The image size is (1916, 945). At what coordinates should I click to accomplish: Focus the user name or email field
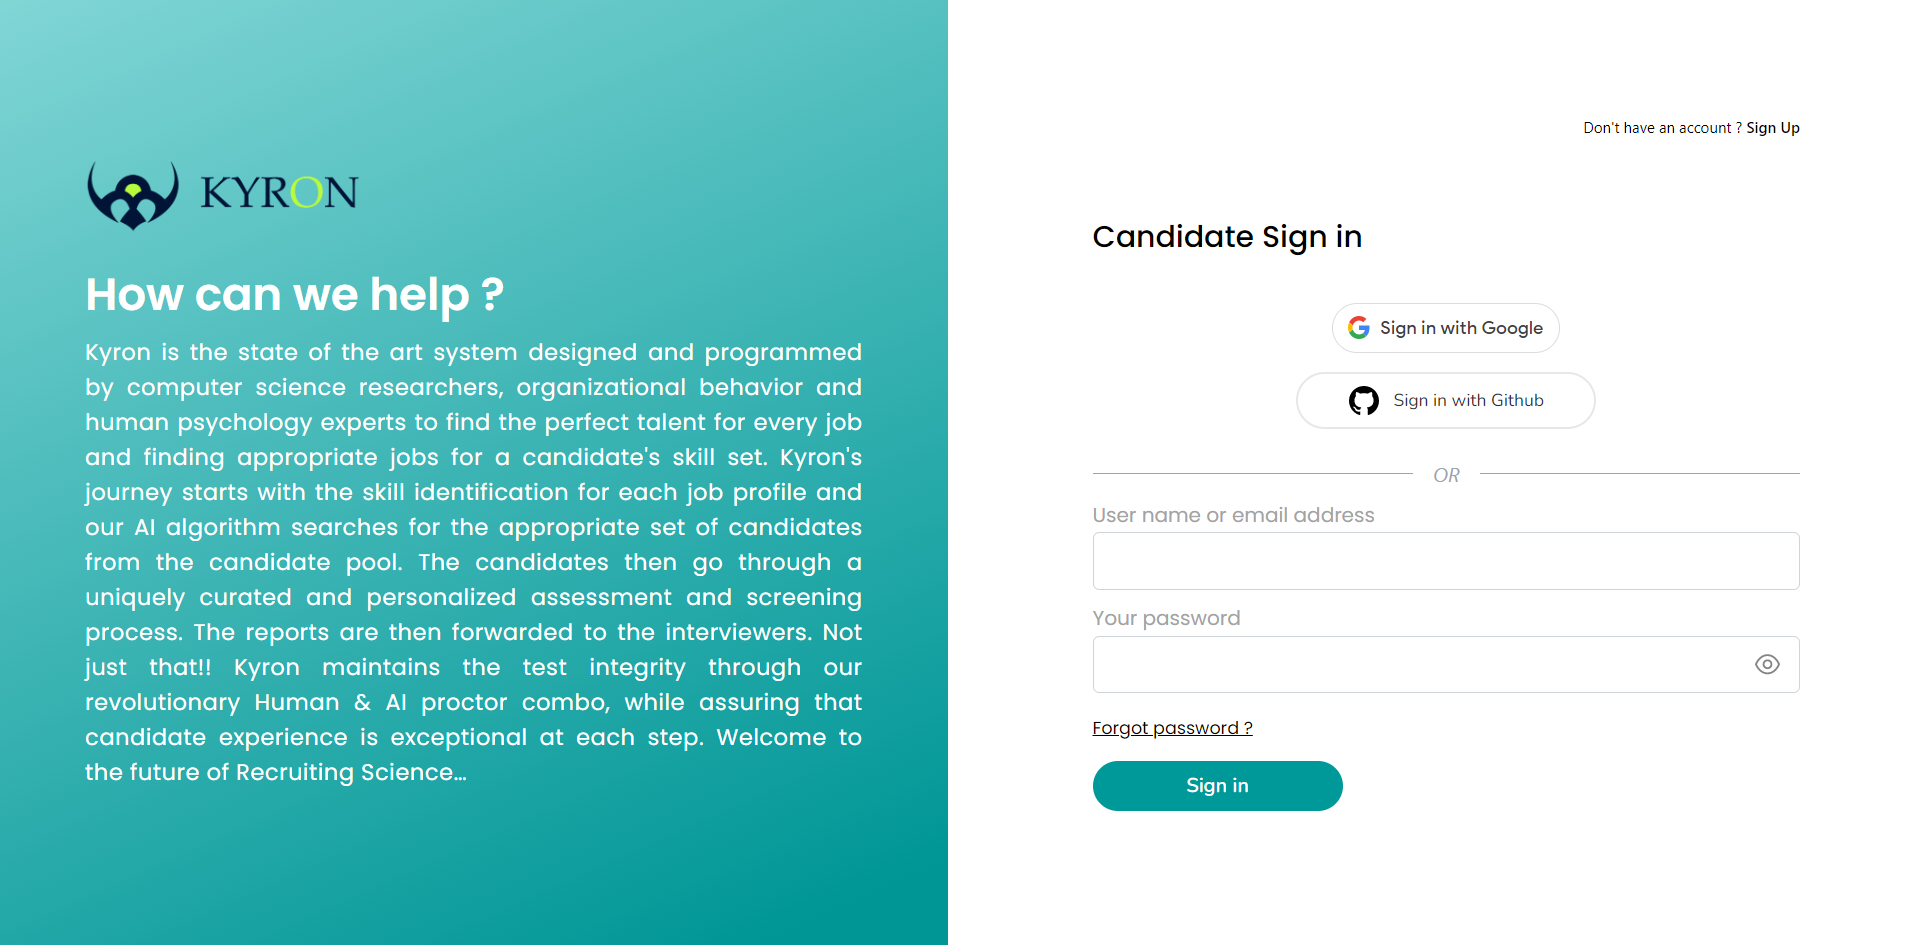(1445, 561)
